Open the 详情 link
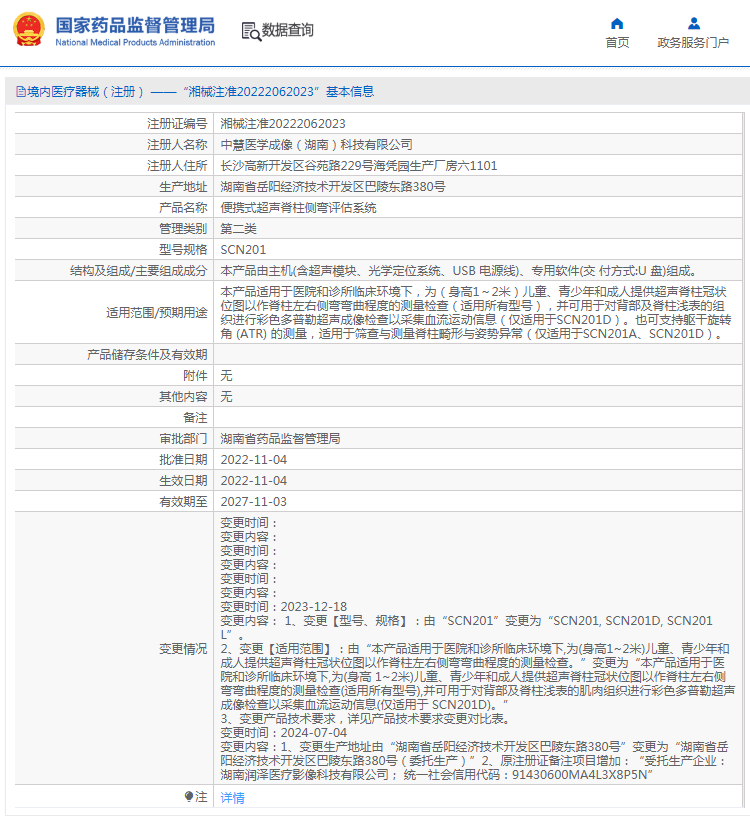 coord(233,798)
